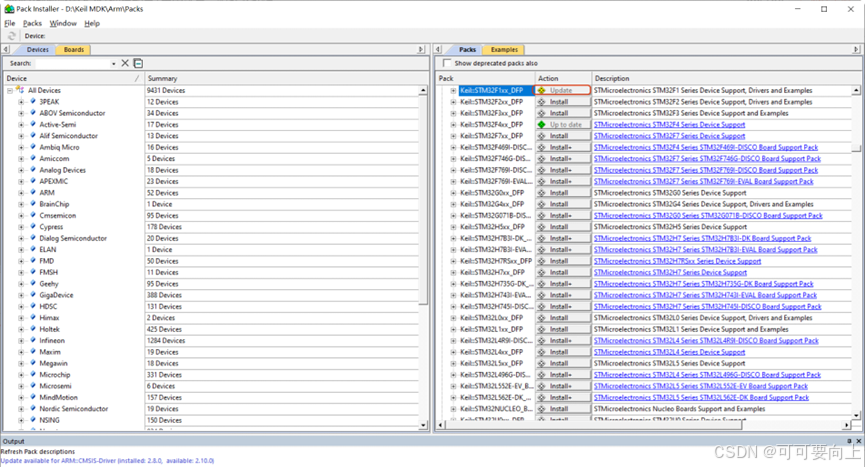The width and height of the screenshot is (865, 467).
Task: Open STM32F469I-DISCO Board Support Pack link
Action: [x=706, y=147]
